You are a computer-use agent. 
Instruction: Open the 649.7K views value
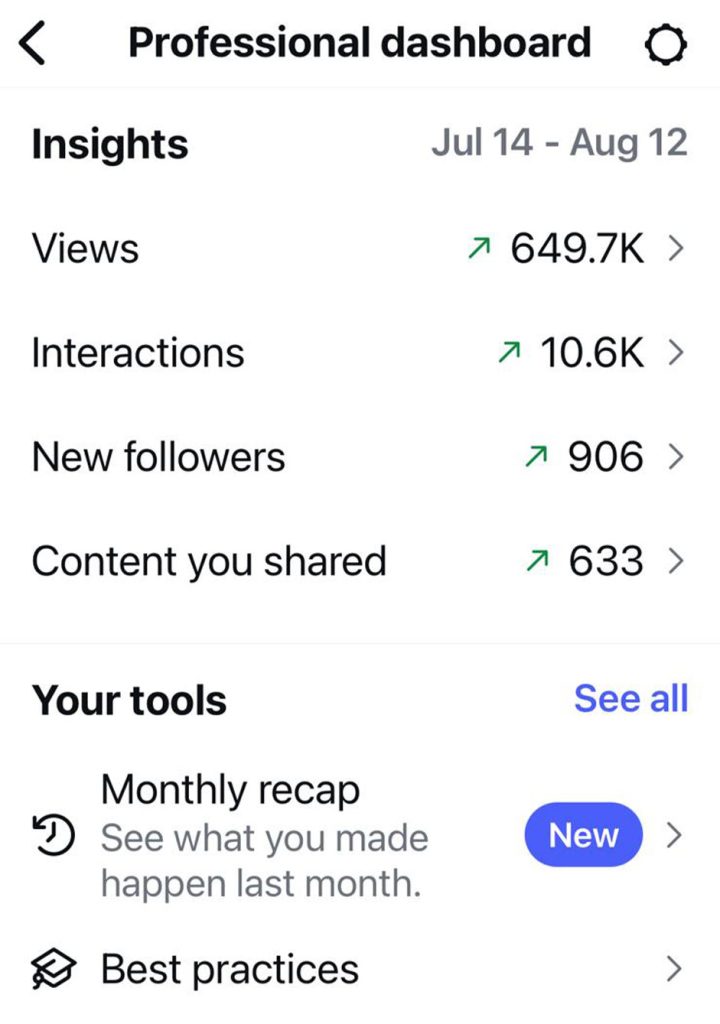click(x=577, y=249)
